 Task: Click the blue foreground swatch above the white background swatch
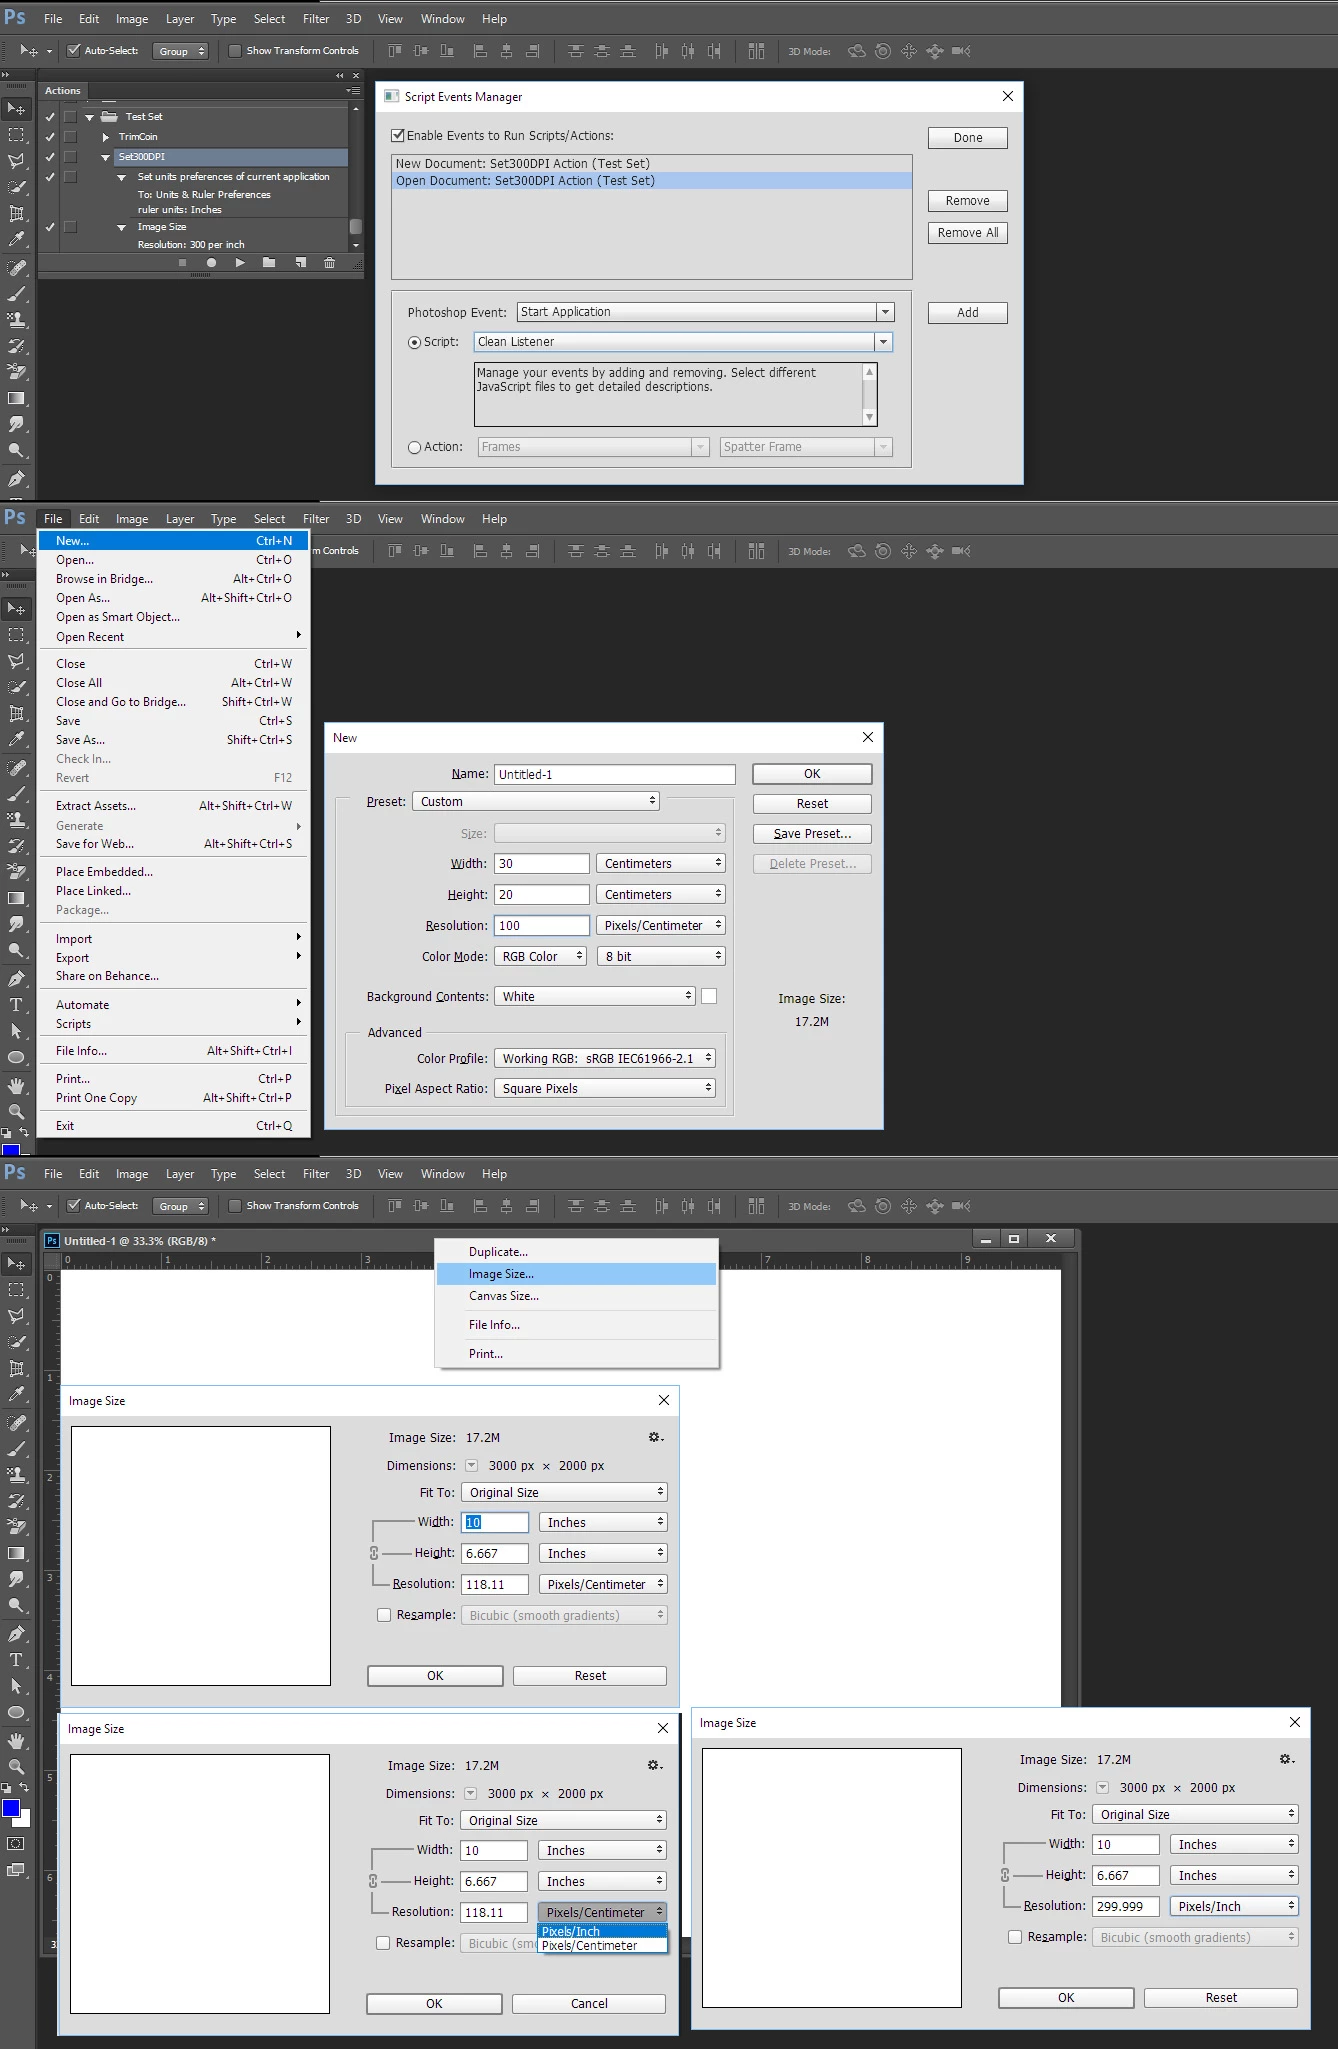pos(11,1808)
